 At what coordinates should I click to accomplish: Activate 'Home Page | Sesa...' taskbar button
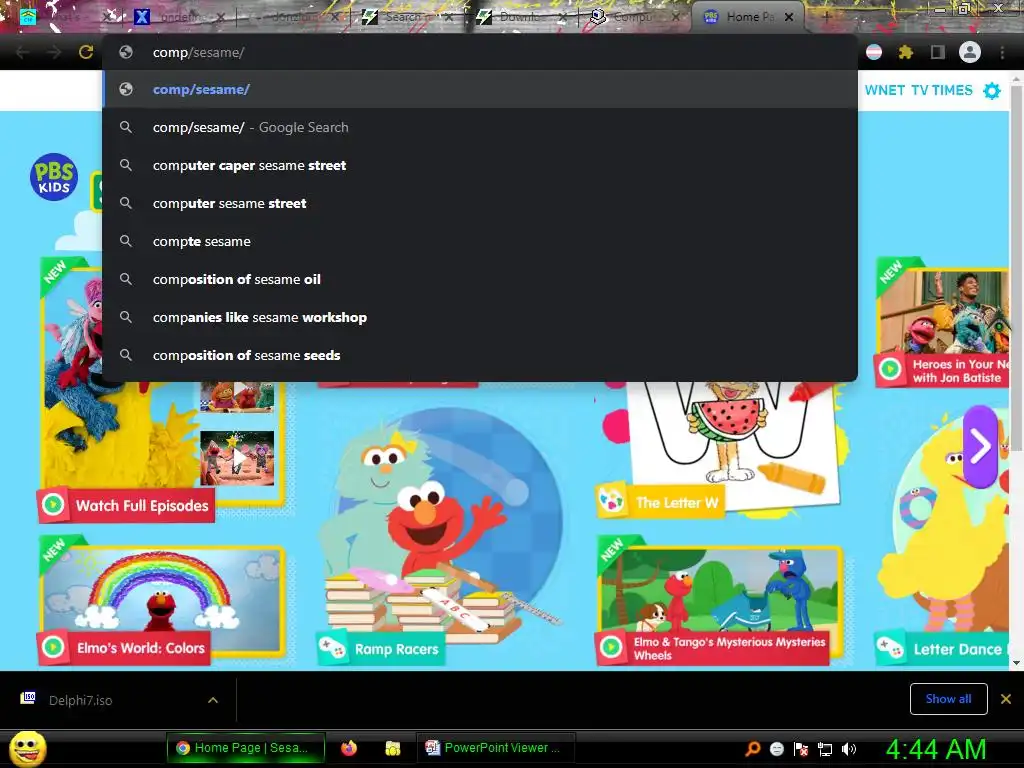[246, 748]
